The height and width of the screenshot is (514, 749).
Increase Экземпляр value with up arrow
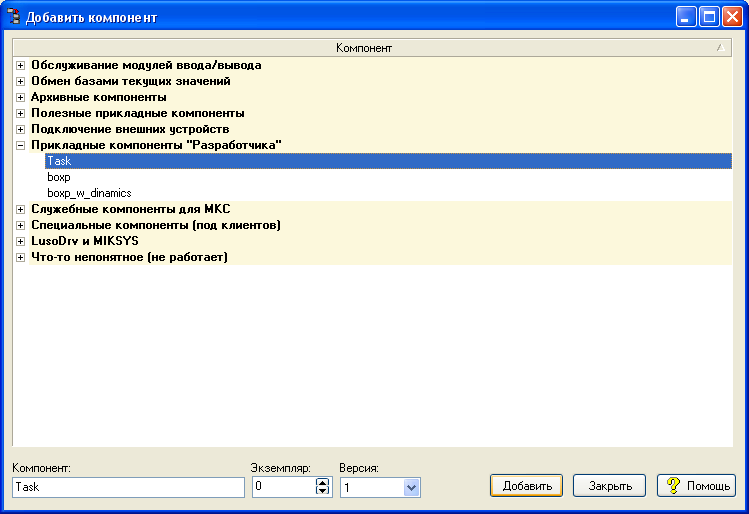[323, 482]
